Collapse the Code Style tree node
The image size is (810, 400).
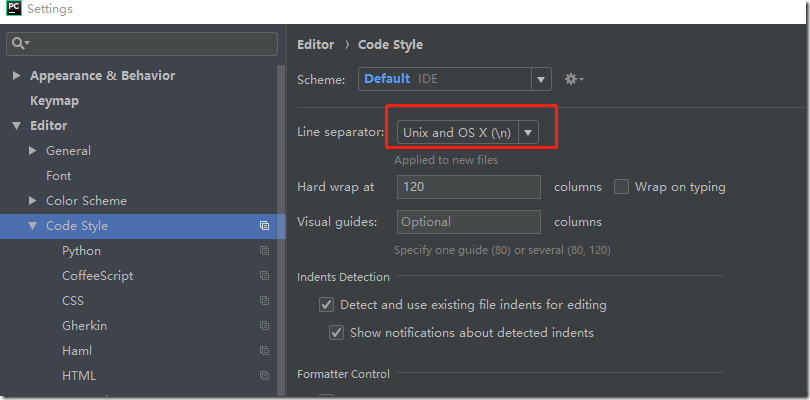pyautogui.click(x=33, y=226)
